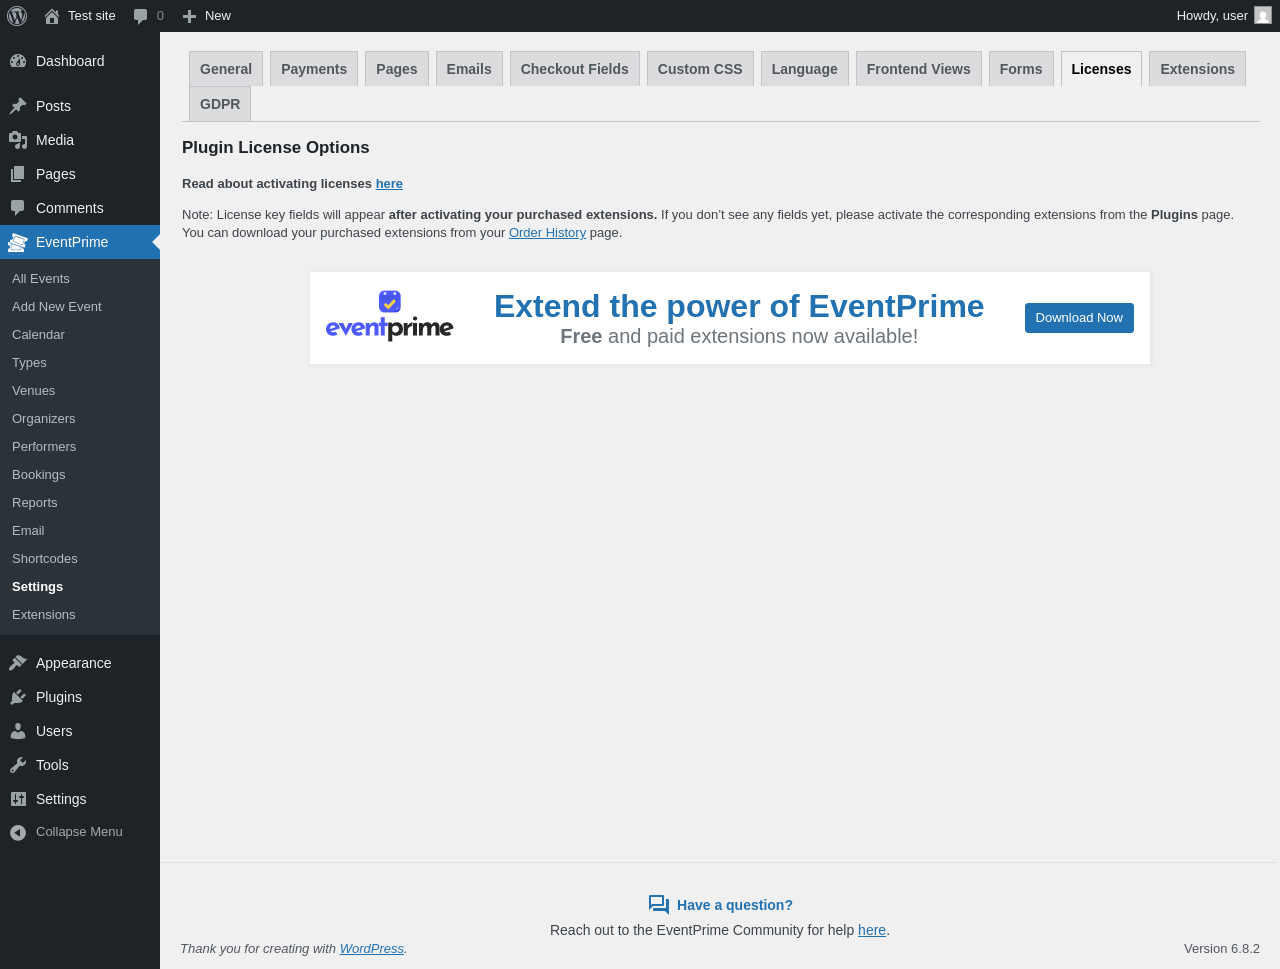Image resolution: width=1280 pixels, height=969 pixels.
Task: Select the Email submenu item
Action: pos(80,531)
